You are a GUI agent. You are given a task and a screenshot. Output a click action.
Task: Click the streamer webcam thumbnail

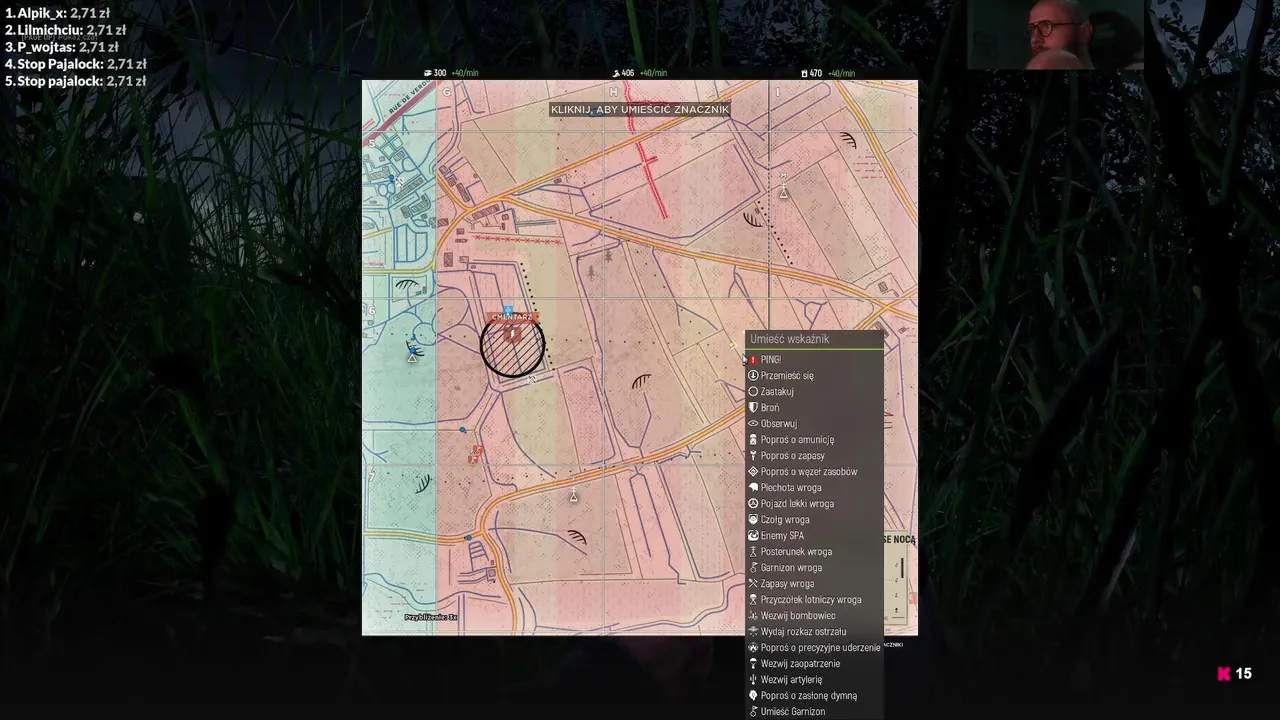1055,34
